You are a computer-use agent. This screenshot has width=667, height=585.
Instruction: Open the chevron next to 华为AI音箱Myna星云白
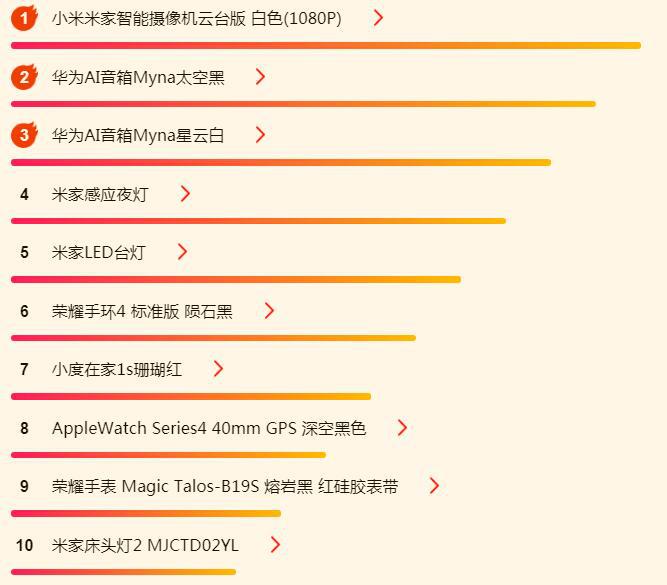[260, 135]
